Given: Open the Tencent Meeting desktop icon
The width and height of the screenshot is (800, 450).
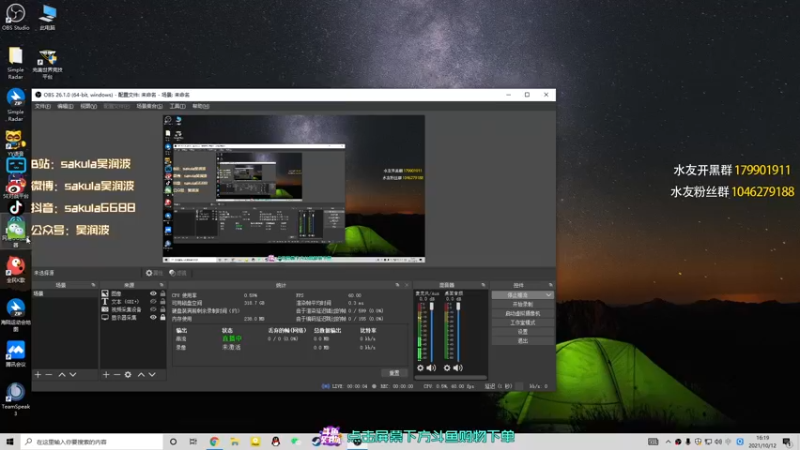Looking at the screenshot, I should [15, 354].
